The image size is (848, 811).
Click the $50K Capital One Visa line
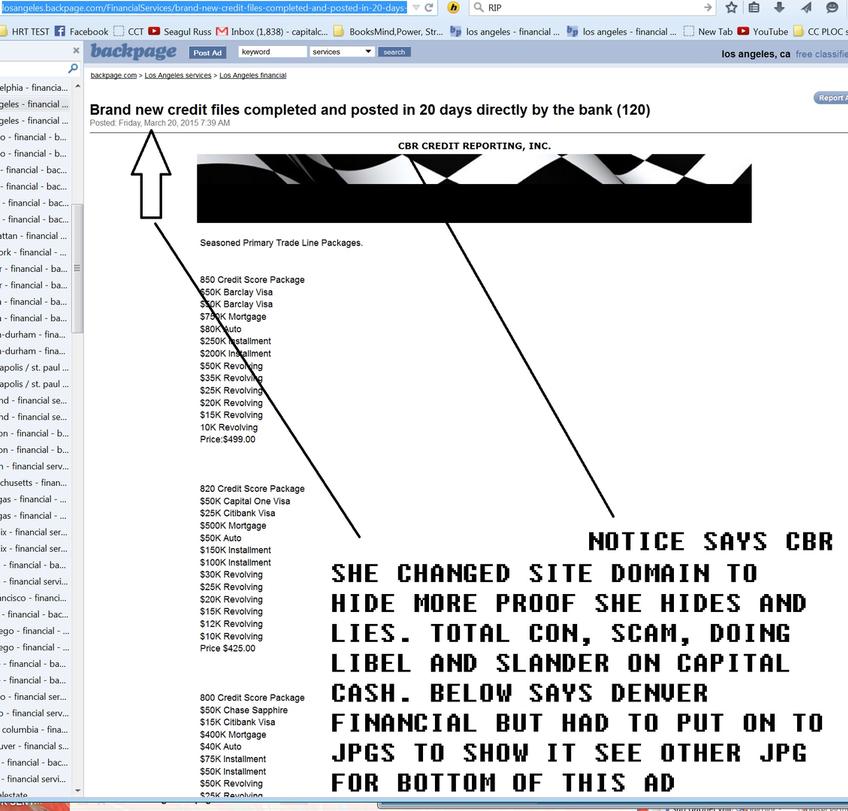click(x=245, y=501)
